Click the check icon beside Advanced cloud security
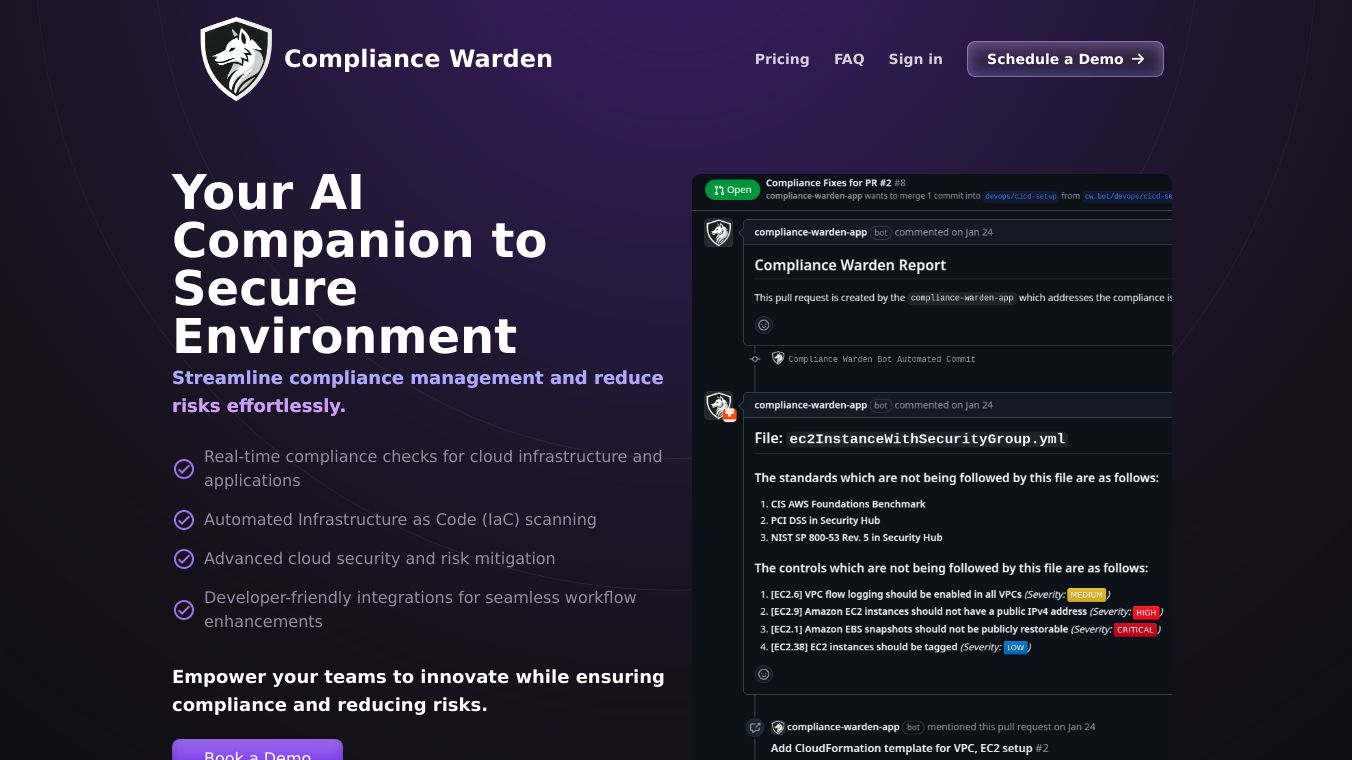This screenshot has width=1352, height=760. click(x=184, y=559)
